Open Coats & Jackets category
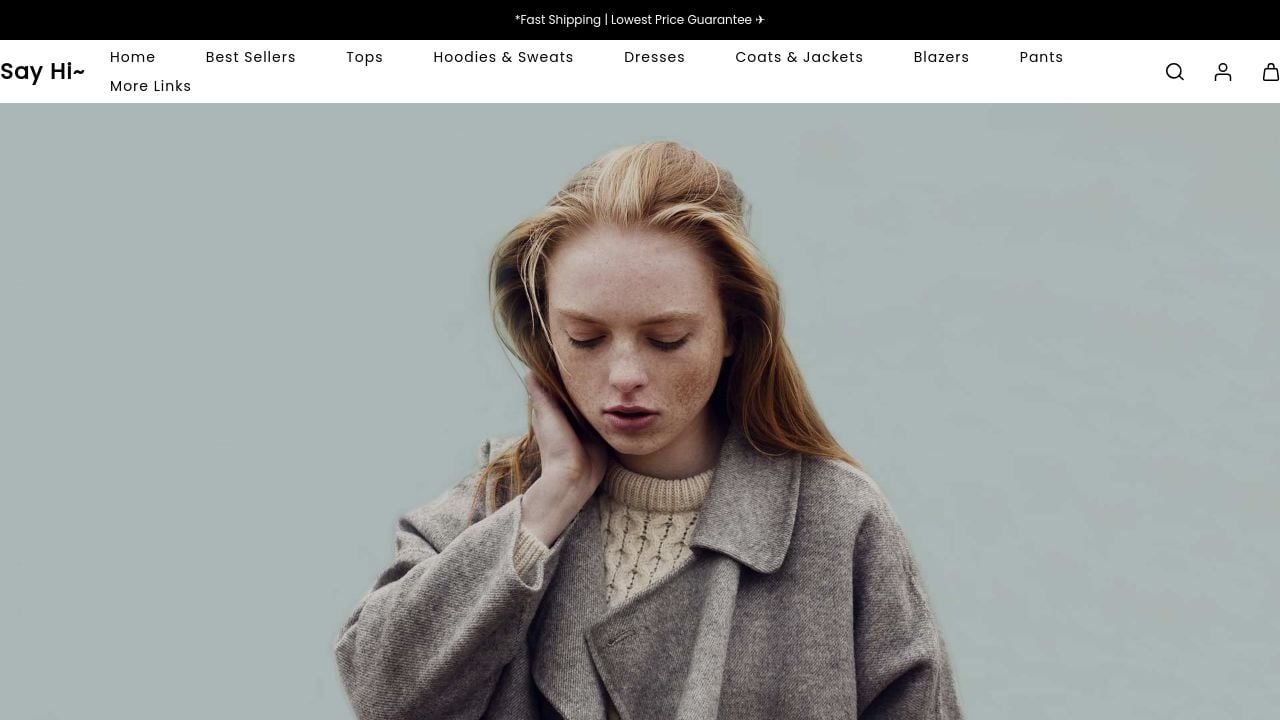This screenshot has height=720, width=1280. point(799,57)
